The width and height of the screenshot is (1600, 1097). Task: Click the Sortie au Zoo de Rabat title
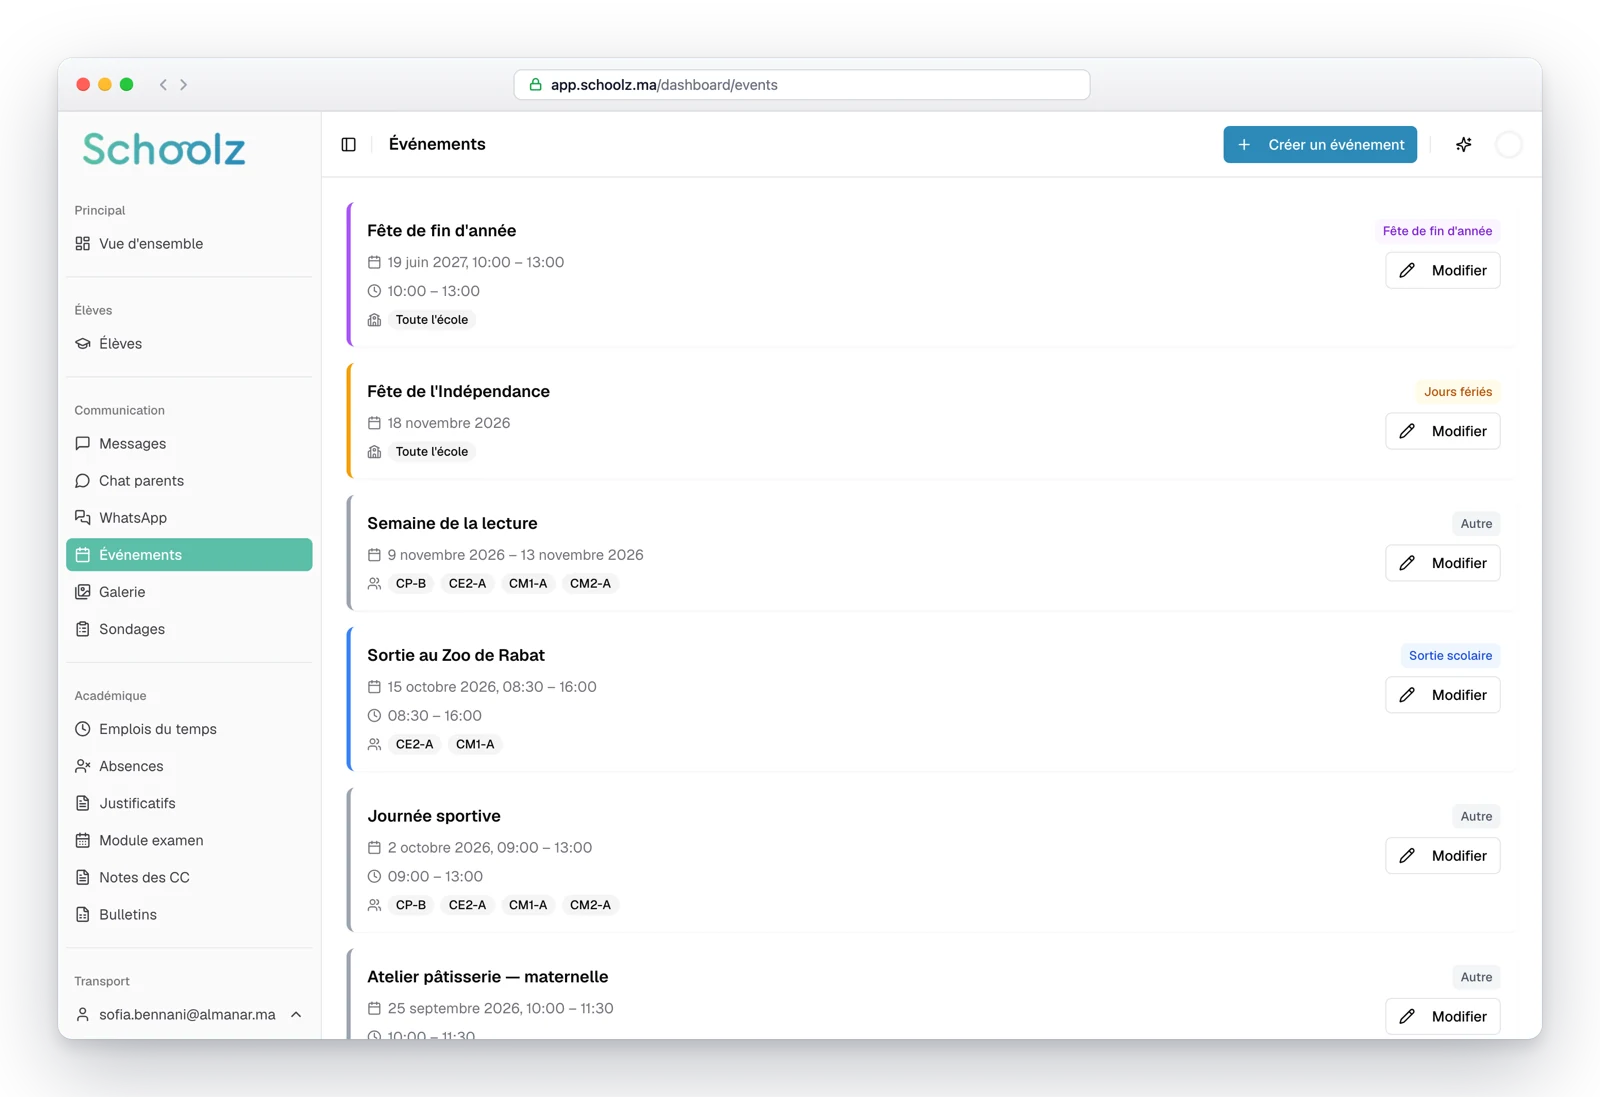point(456,655)
